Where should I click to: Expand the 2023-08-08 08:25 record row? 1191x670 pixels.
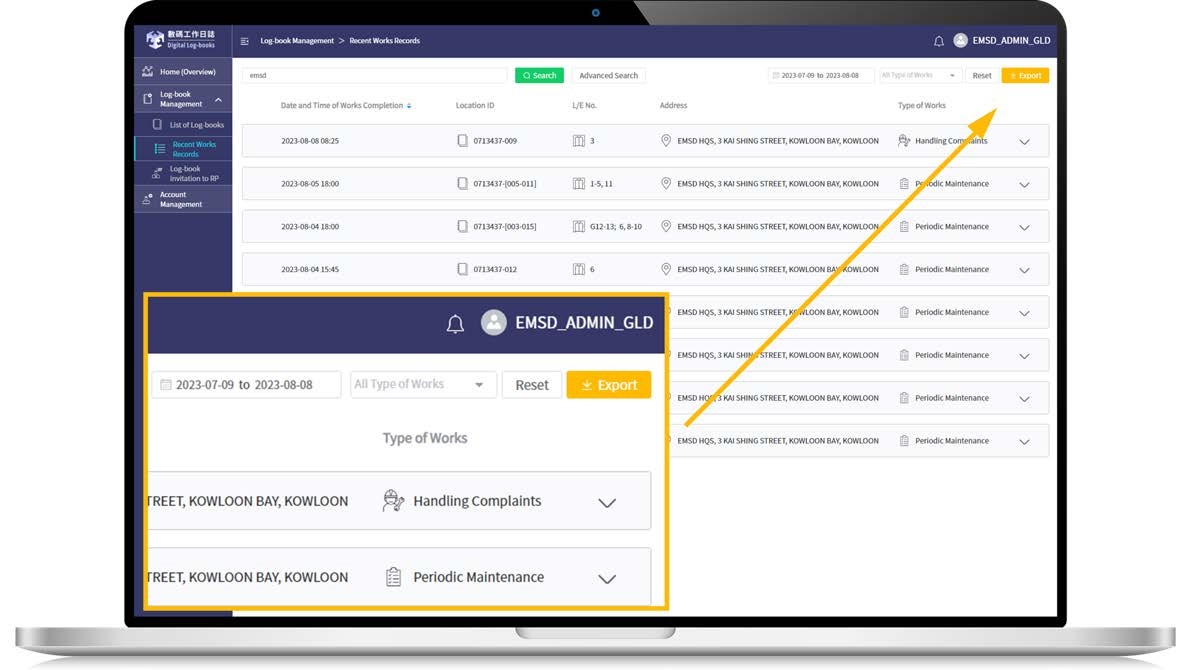(x=1024, y=142)
